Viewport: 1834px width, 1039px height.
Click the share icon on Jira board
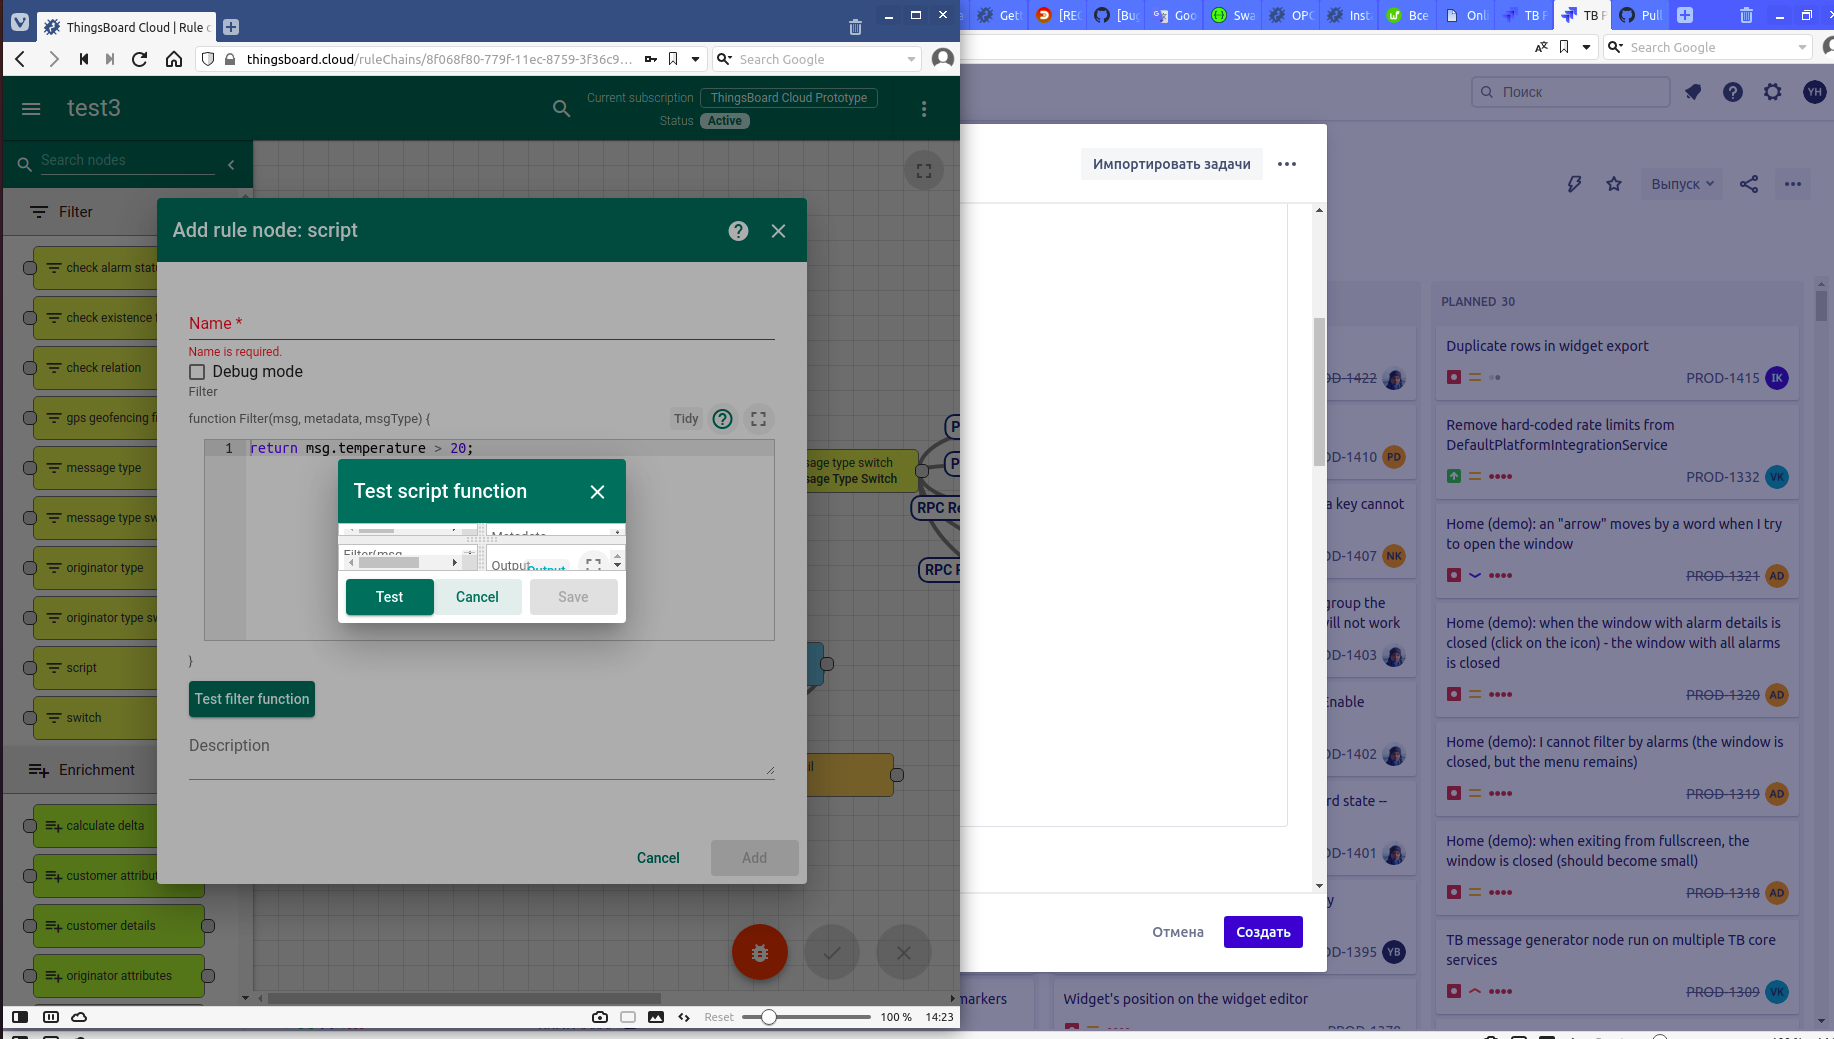1749,184
